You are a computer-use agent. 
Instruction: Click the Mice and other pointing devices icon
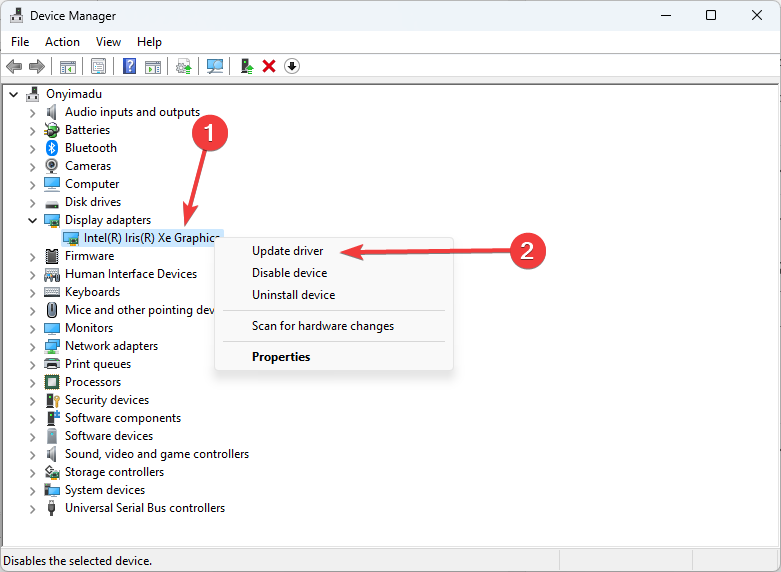coord(52,310)
